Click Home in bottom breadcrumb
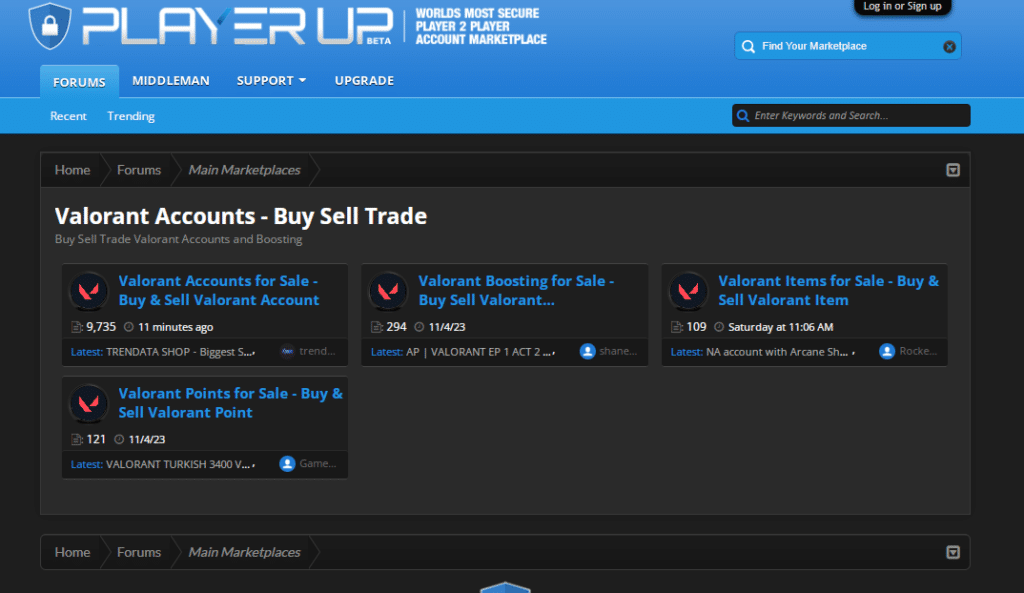The height and width of the screenshot is (593, 1024). click(72, 552)
